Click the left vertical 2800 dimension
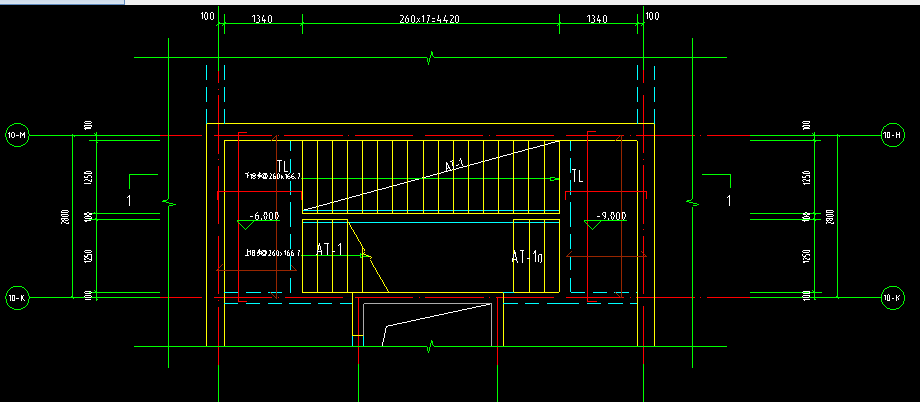 point(66,217)
